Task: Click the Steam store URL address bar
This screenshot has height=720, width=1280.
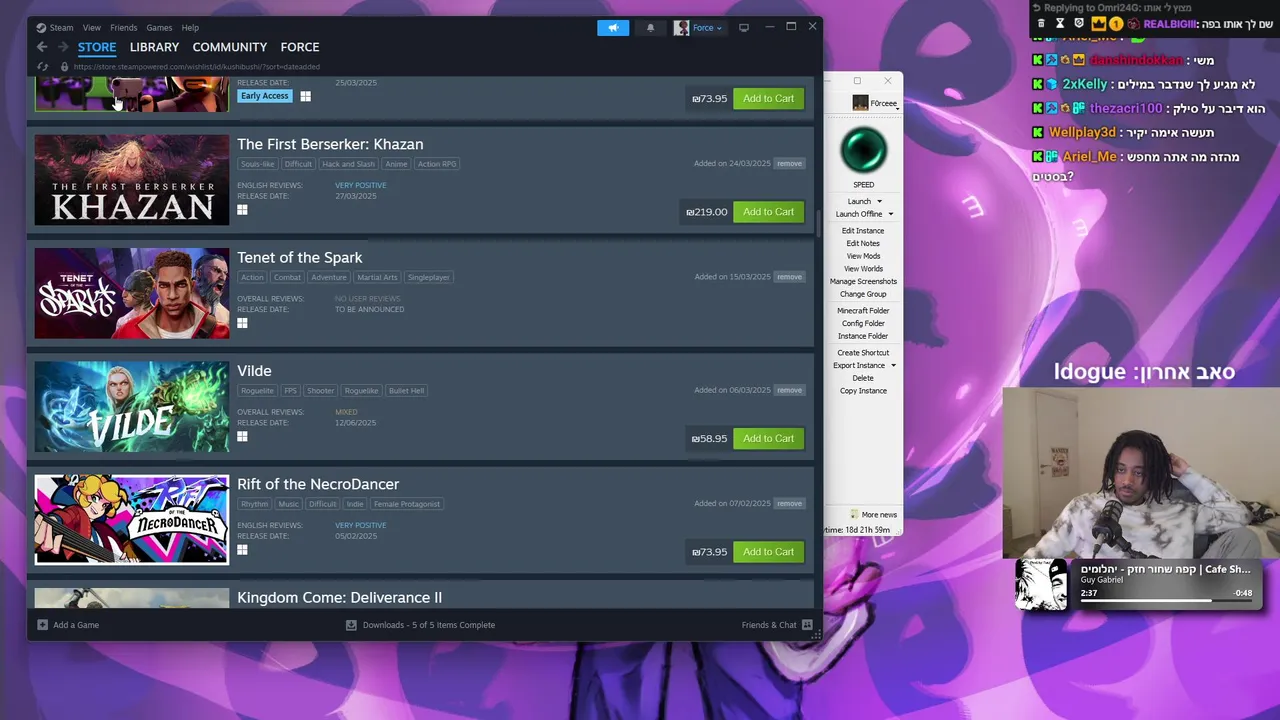Action: point(196,67)
